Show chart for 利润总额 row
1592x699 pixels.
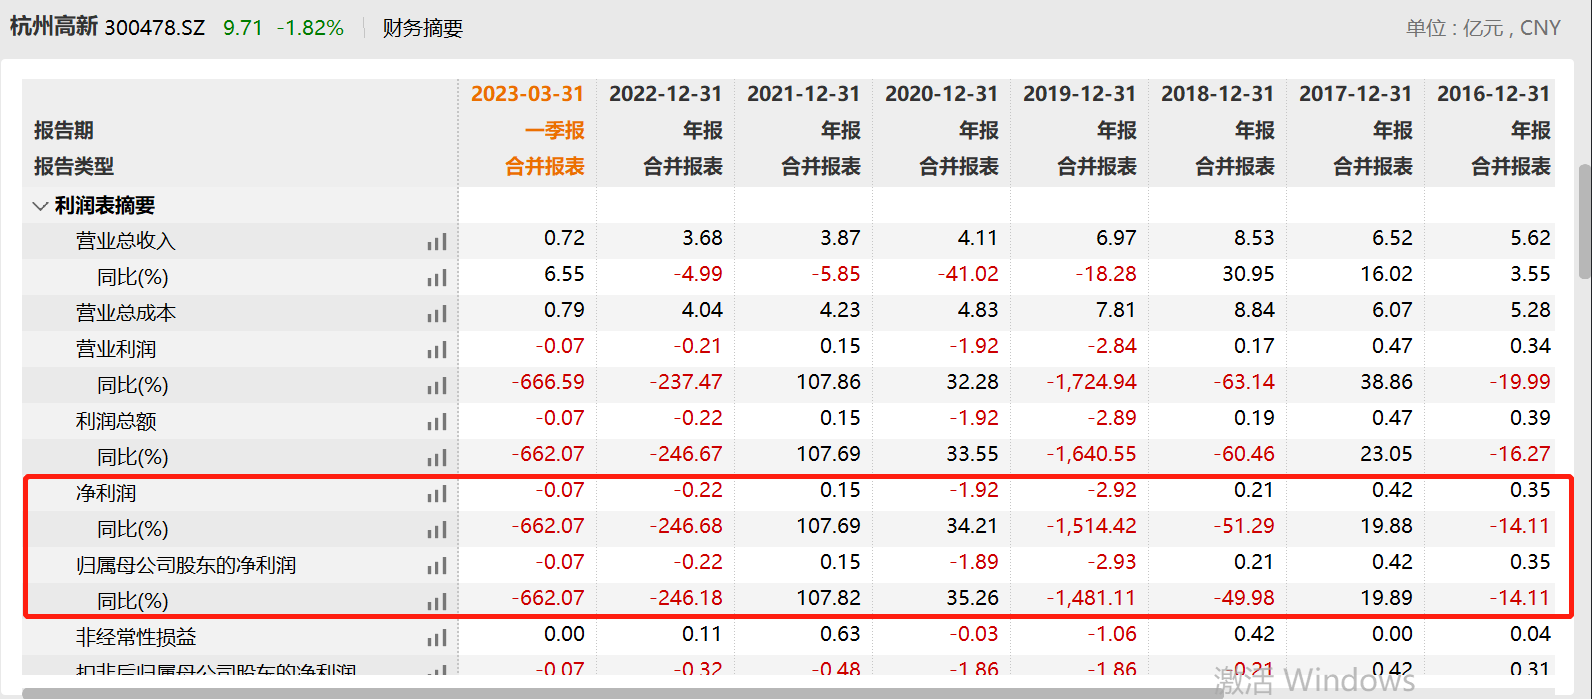(x=437, y=422)
